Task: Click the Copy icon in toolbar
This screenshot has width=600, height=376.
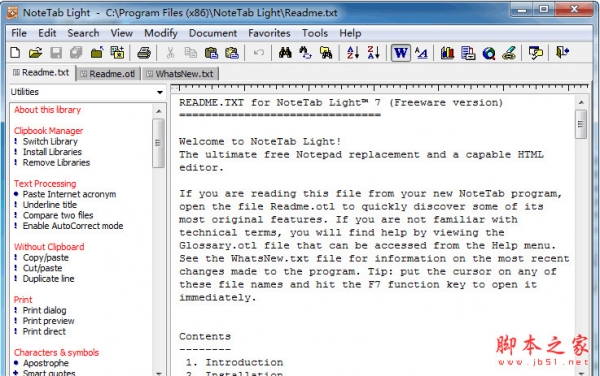Action: tap(191, 52)
